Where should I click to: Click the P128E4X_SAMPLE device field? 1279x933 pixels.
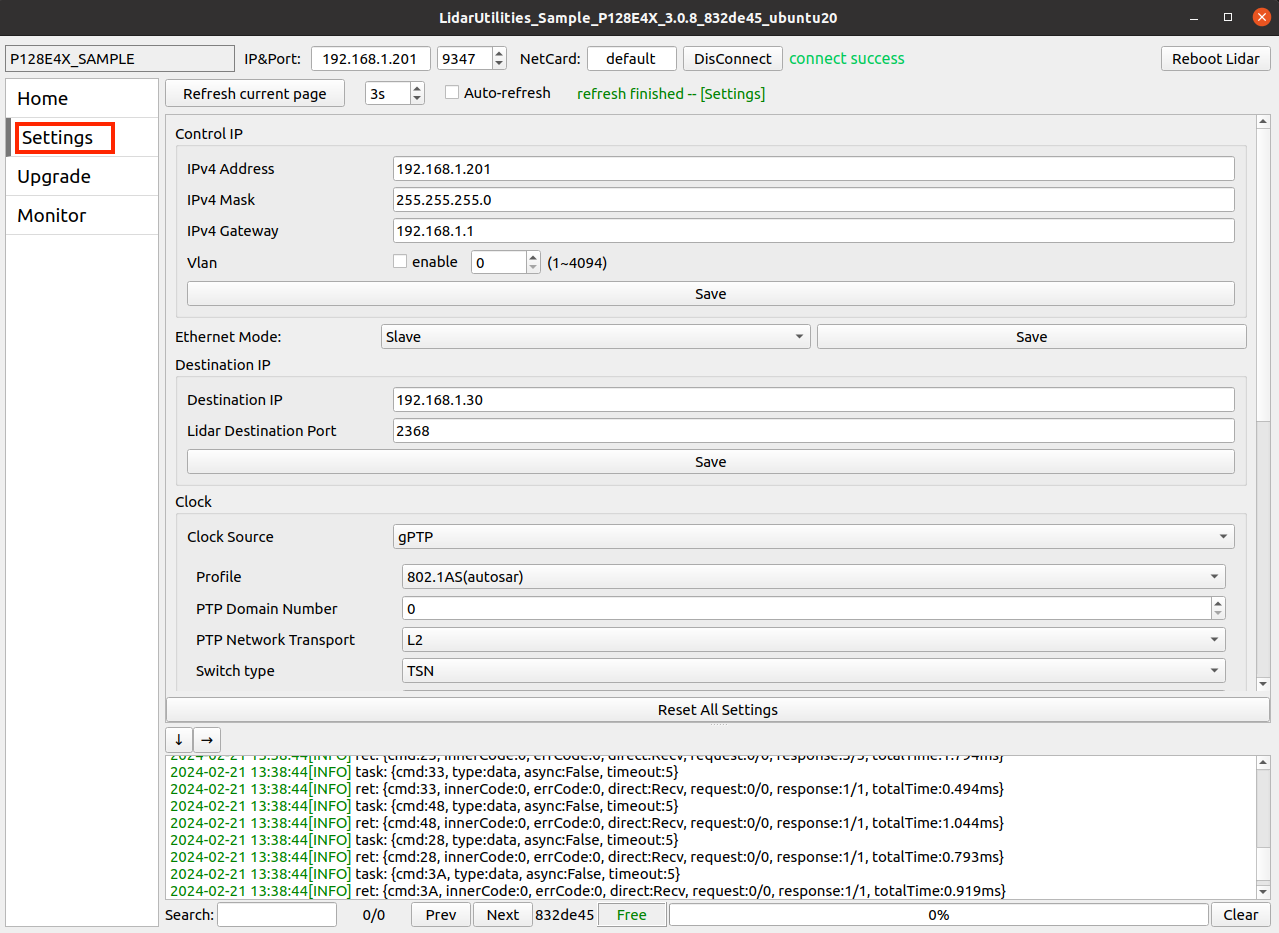point(120,59)
